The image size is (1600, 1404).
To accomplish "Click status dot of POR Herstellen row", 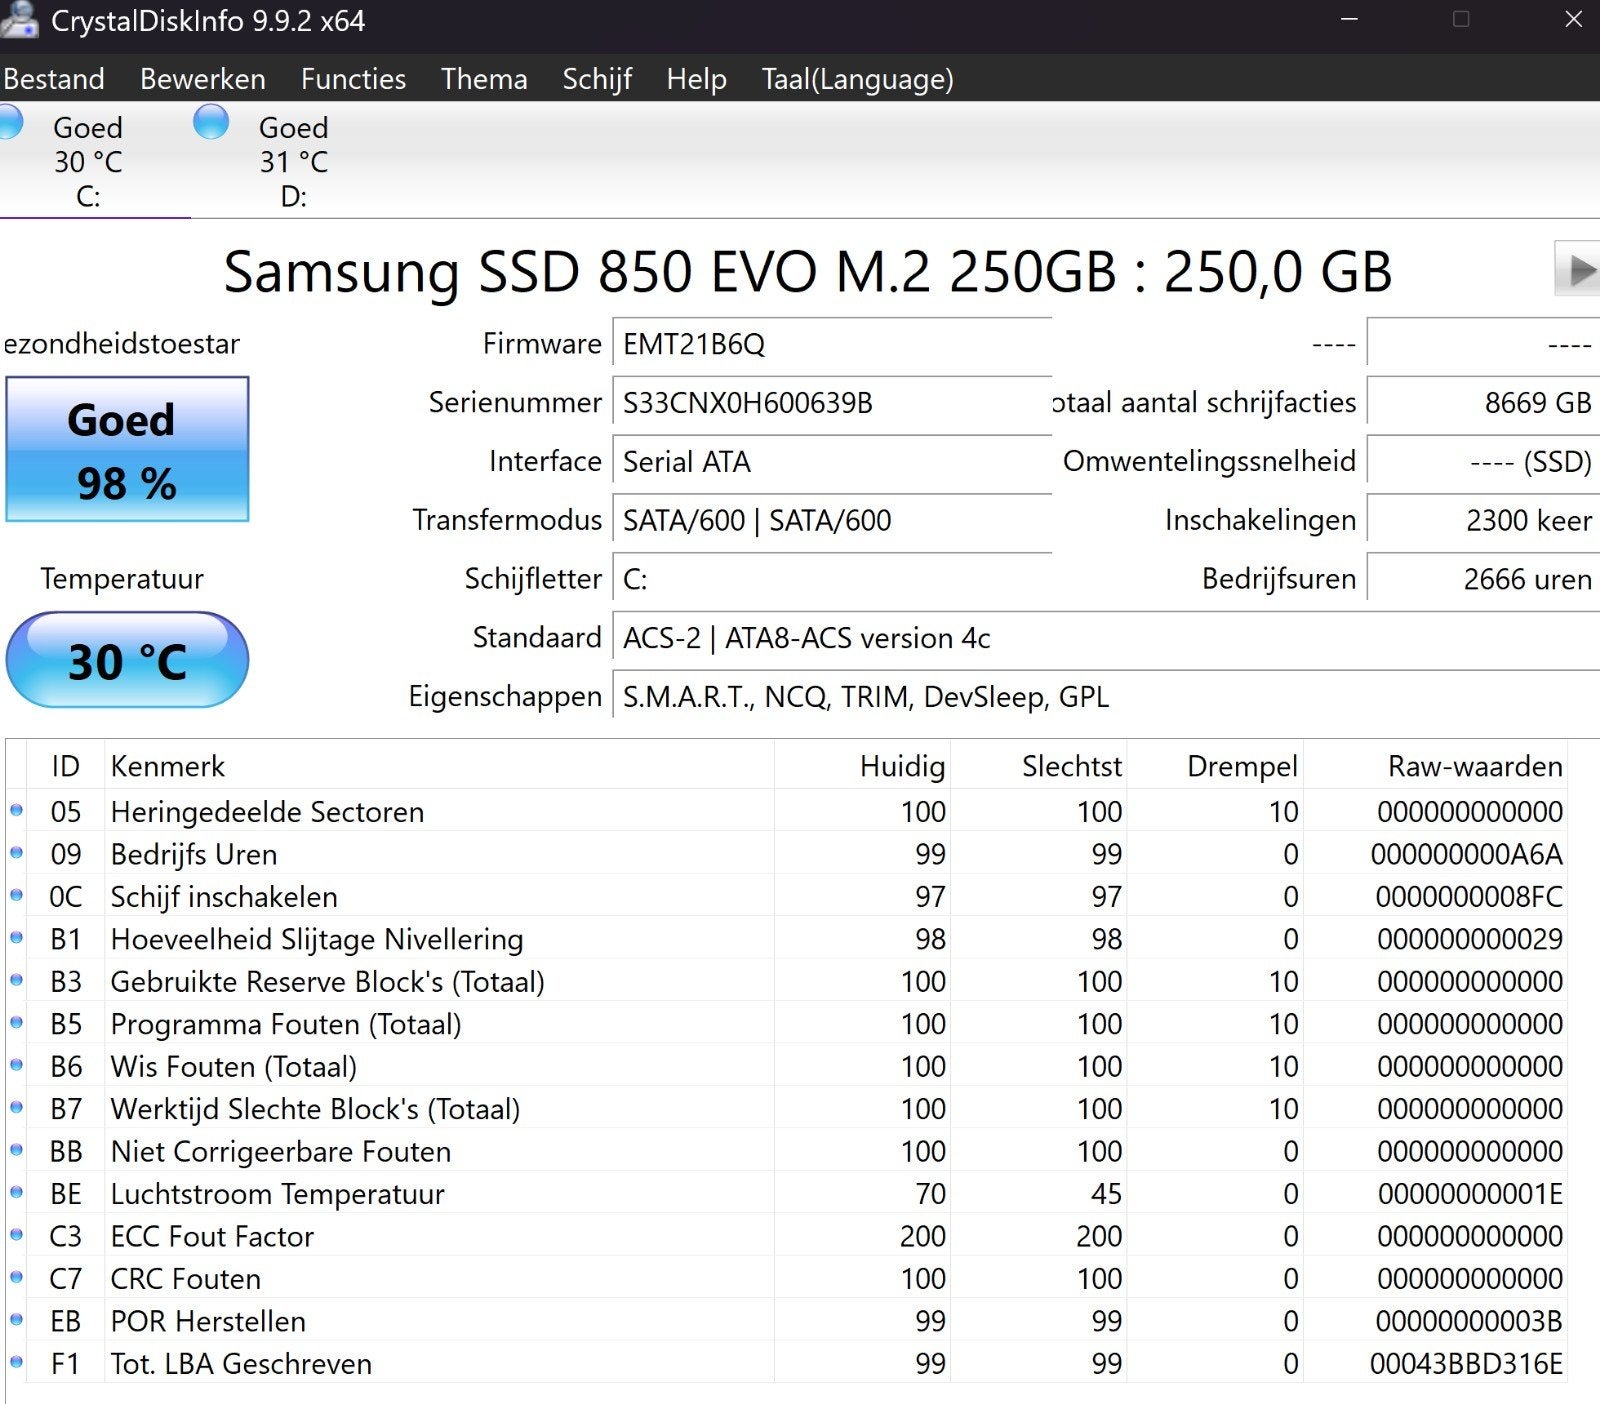I will pyautogui.click(x=16, y=1320).
